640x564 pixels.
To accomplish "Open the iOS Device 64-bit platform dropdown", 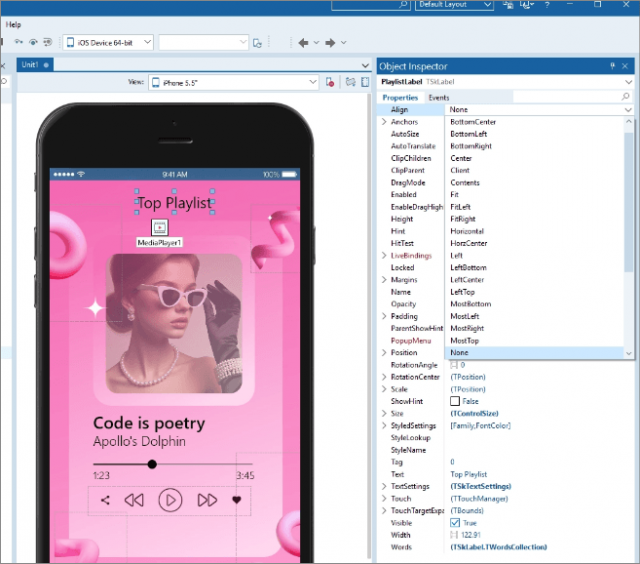I will 109,42.
